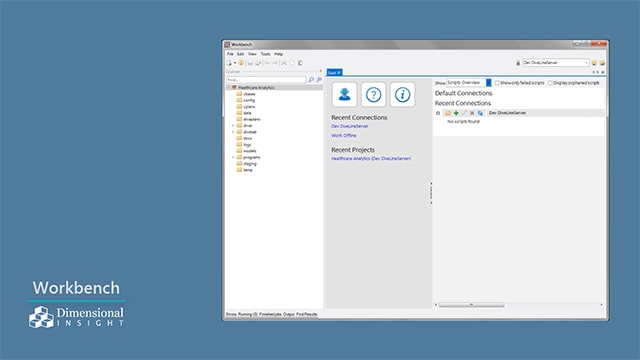640x360 pixels.
Task: Click the Save All toolbar icon
Action: point(258,63)
